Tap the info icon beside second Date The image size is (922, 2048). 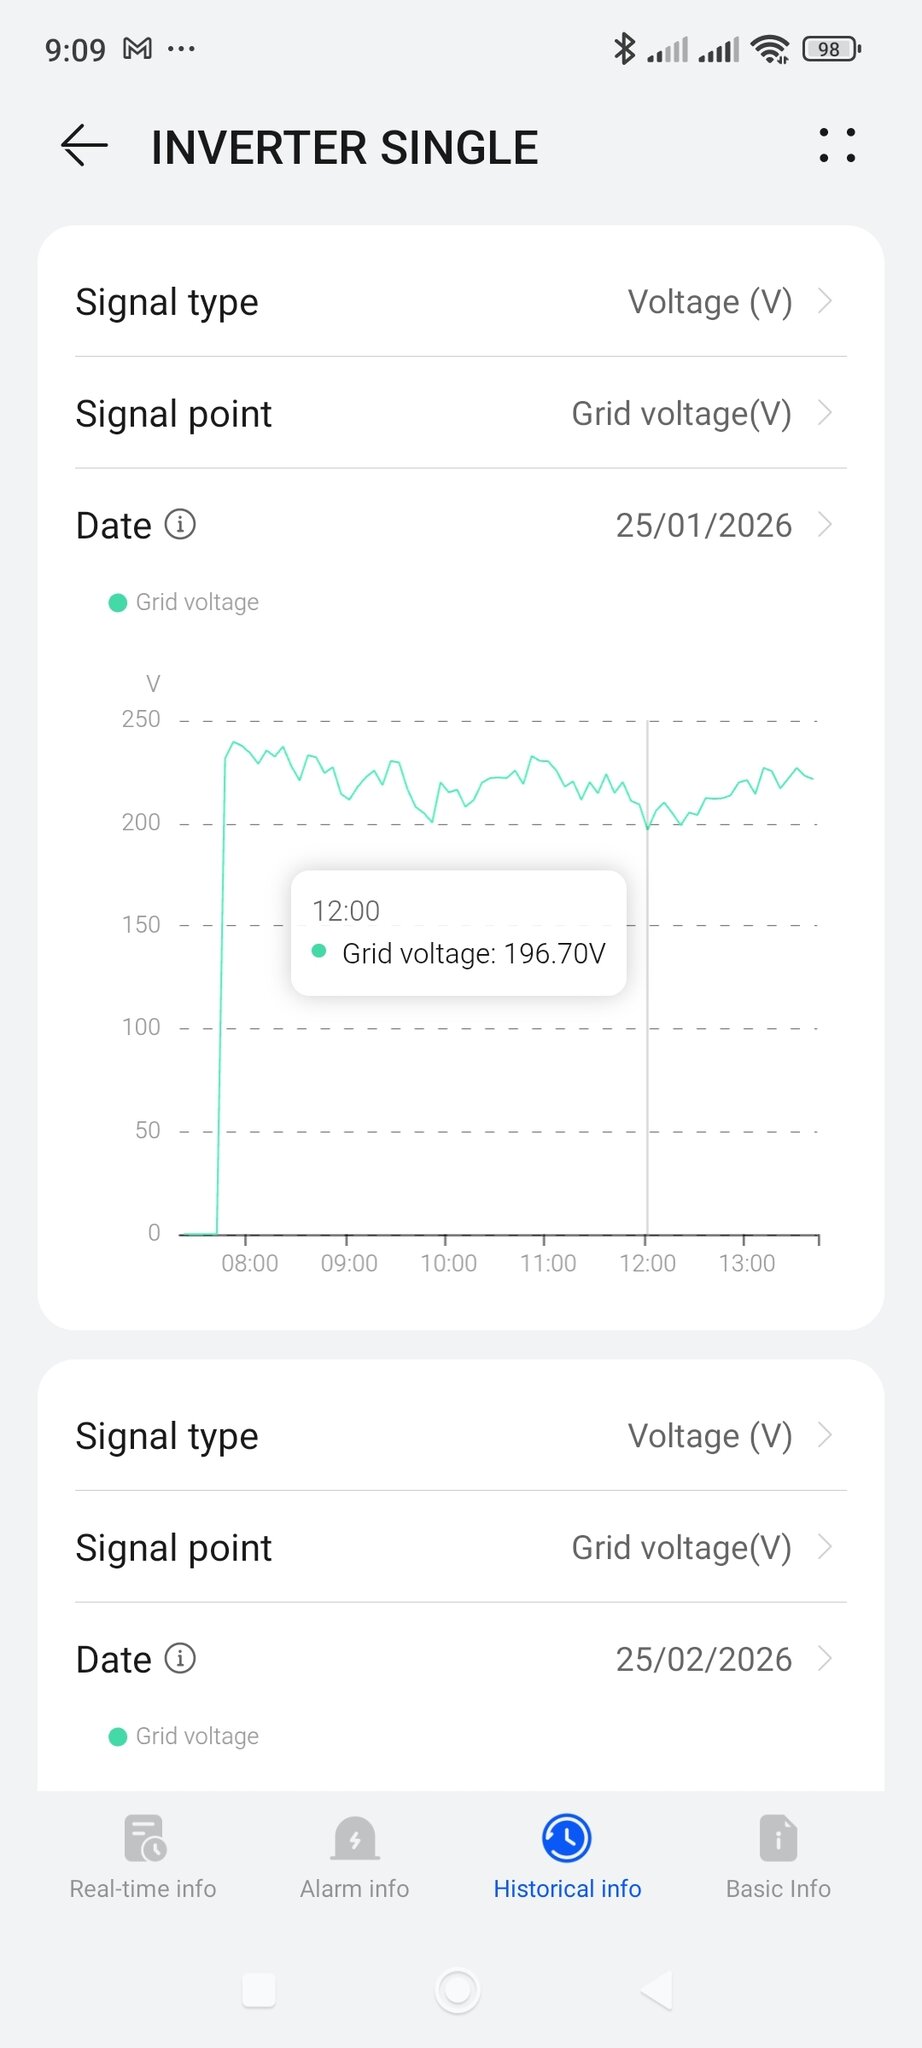[180, 1658]
